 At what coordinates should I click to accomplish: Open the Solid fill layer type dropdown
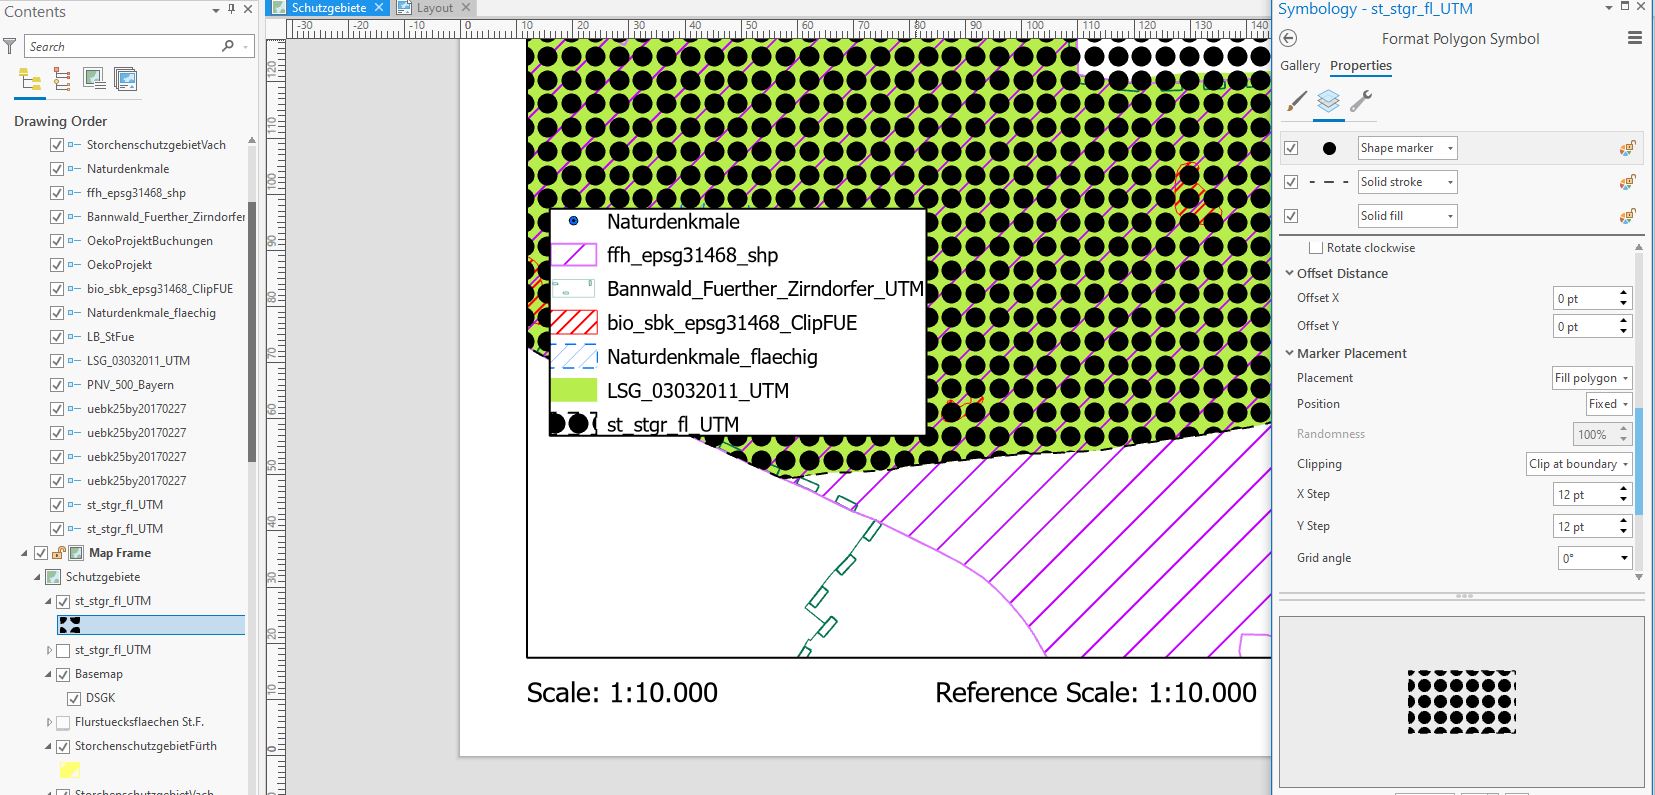point(1407,216)
